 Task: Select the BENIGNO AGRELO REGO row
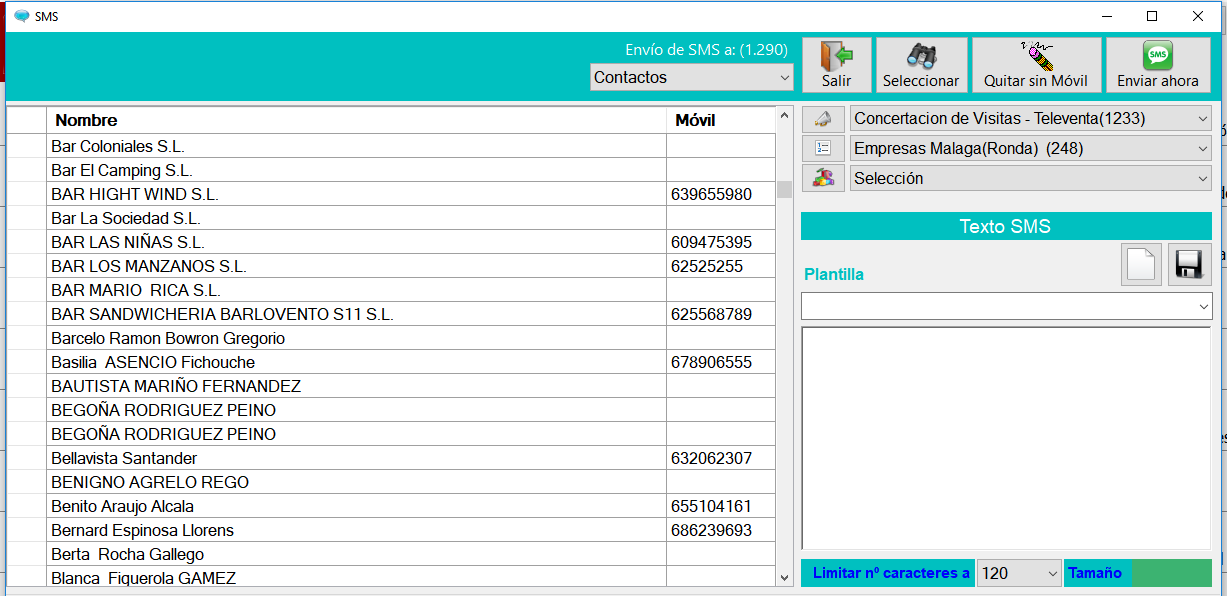pyautogui.click(x=391, y=482)
